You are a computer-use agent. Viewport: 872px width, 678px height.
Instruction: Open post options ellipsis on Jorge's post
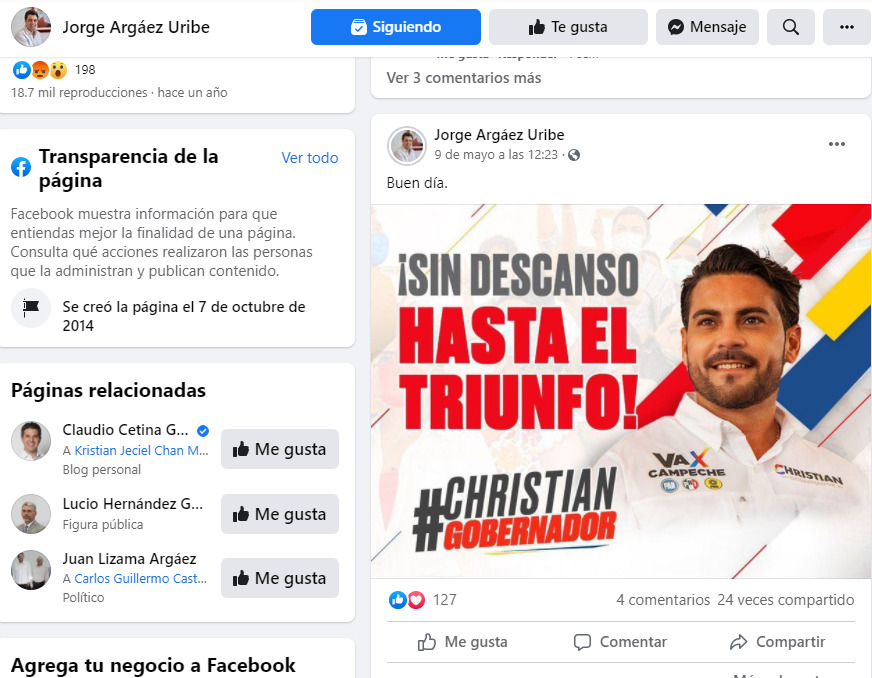(x=836, y=144)
